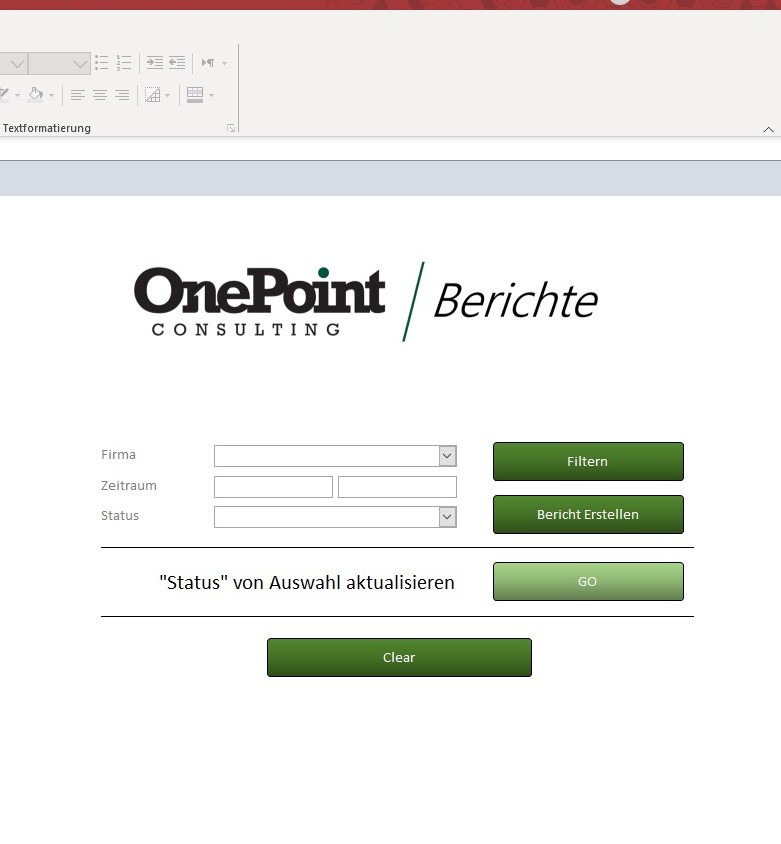Click the Zeitraum label
Image resolution: width=781 pixels, height=844 pixels.
coord(129,486)
